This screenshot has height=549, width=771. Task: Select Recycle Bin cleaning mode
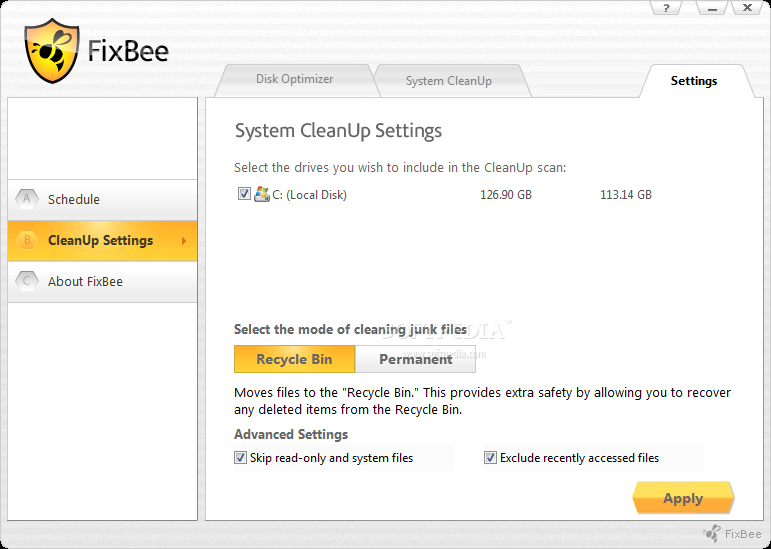coord(294,359)
